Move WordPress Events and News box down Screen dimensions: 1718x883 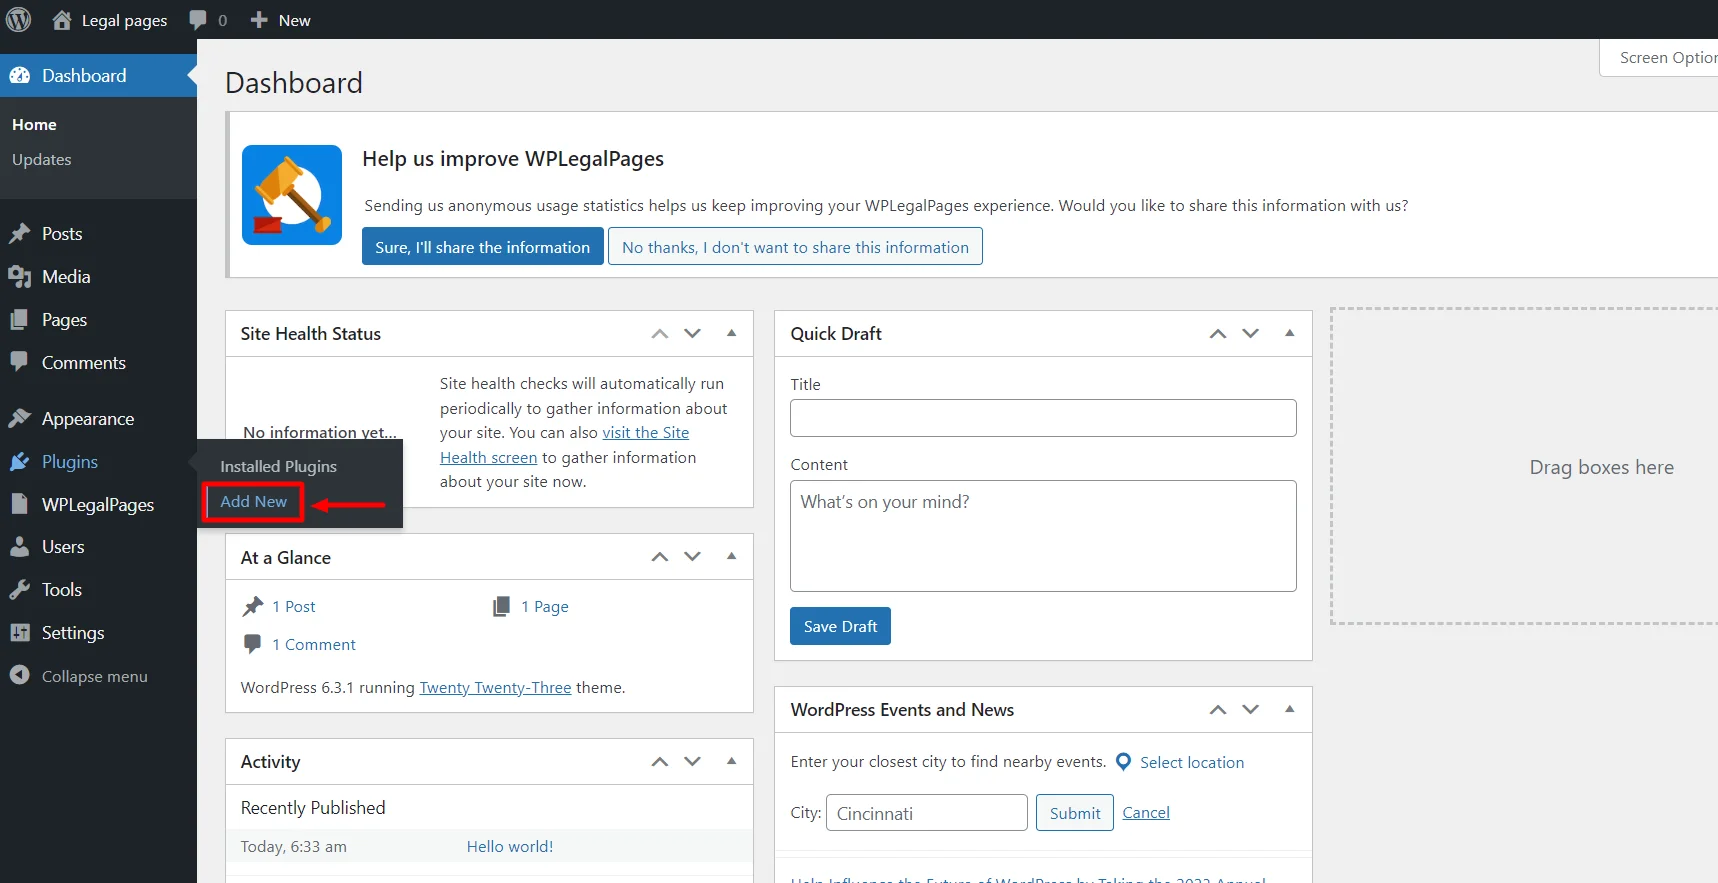tap(1250, 710)
